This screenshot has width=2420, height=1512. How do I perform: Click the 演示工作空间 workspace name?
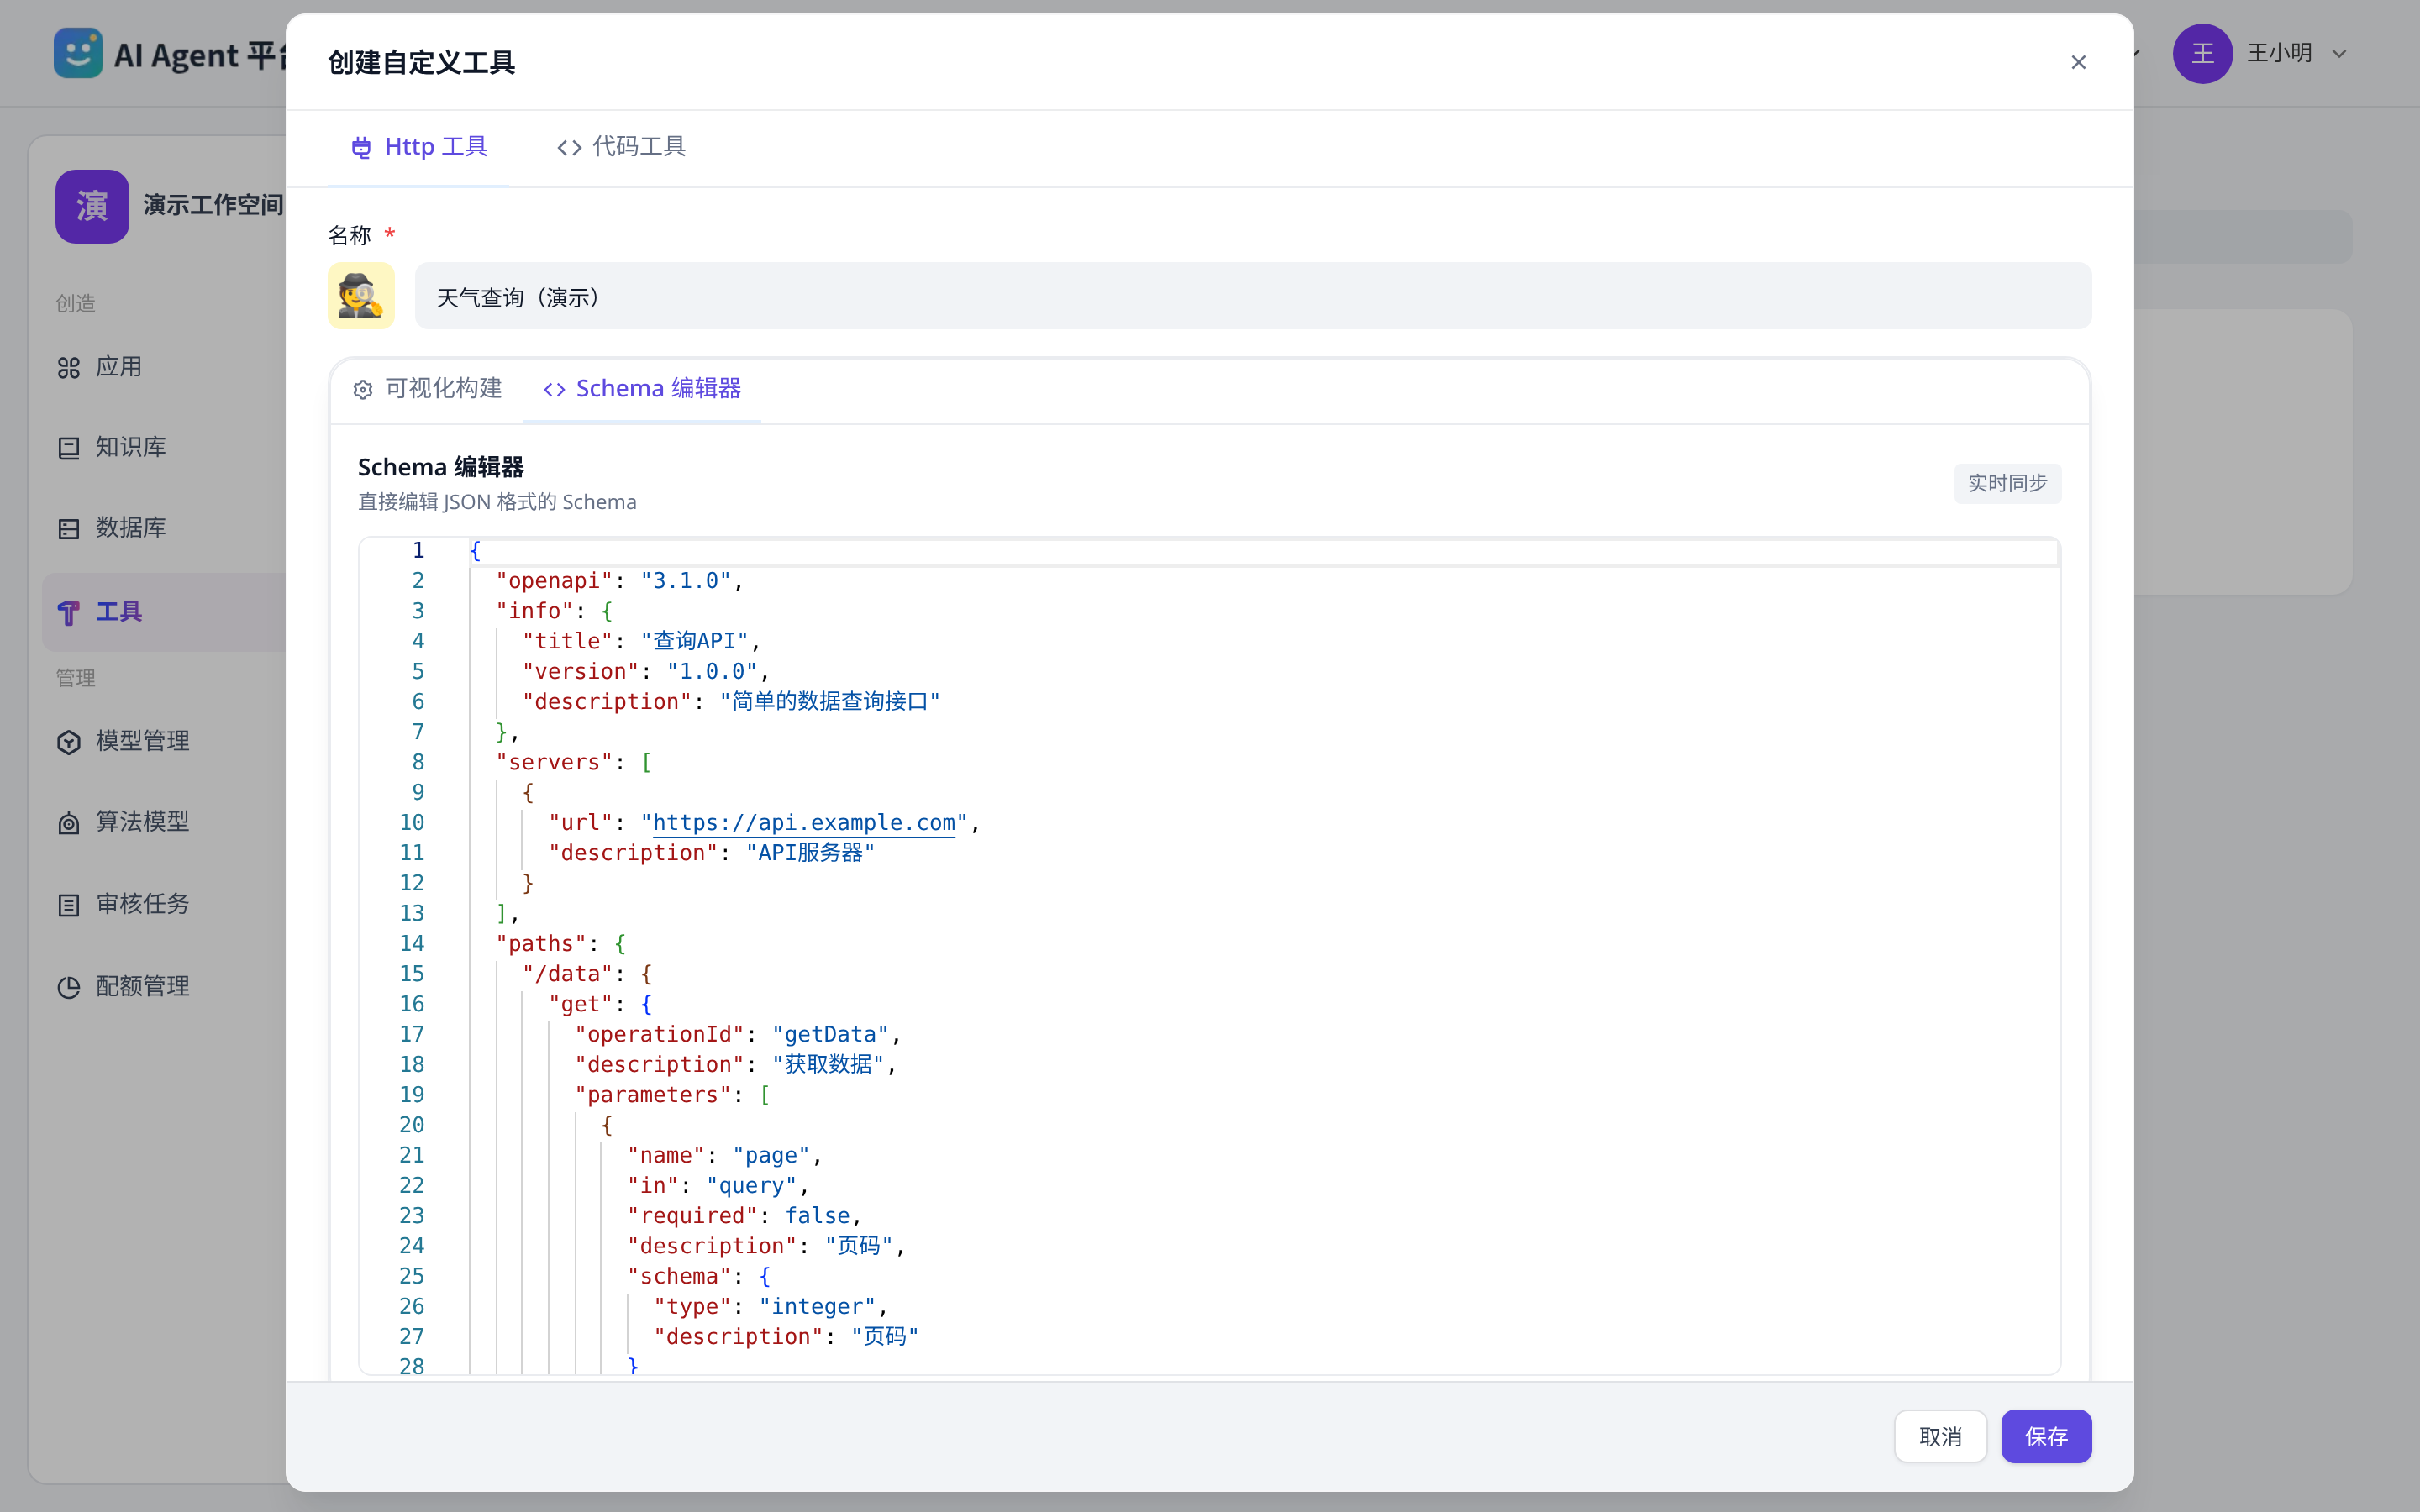(213, 205)
